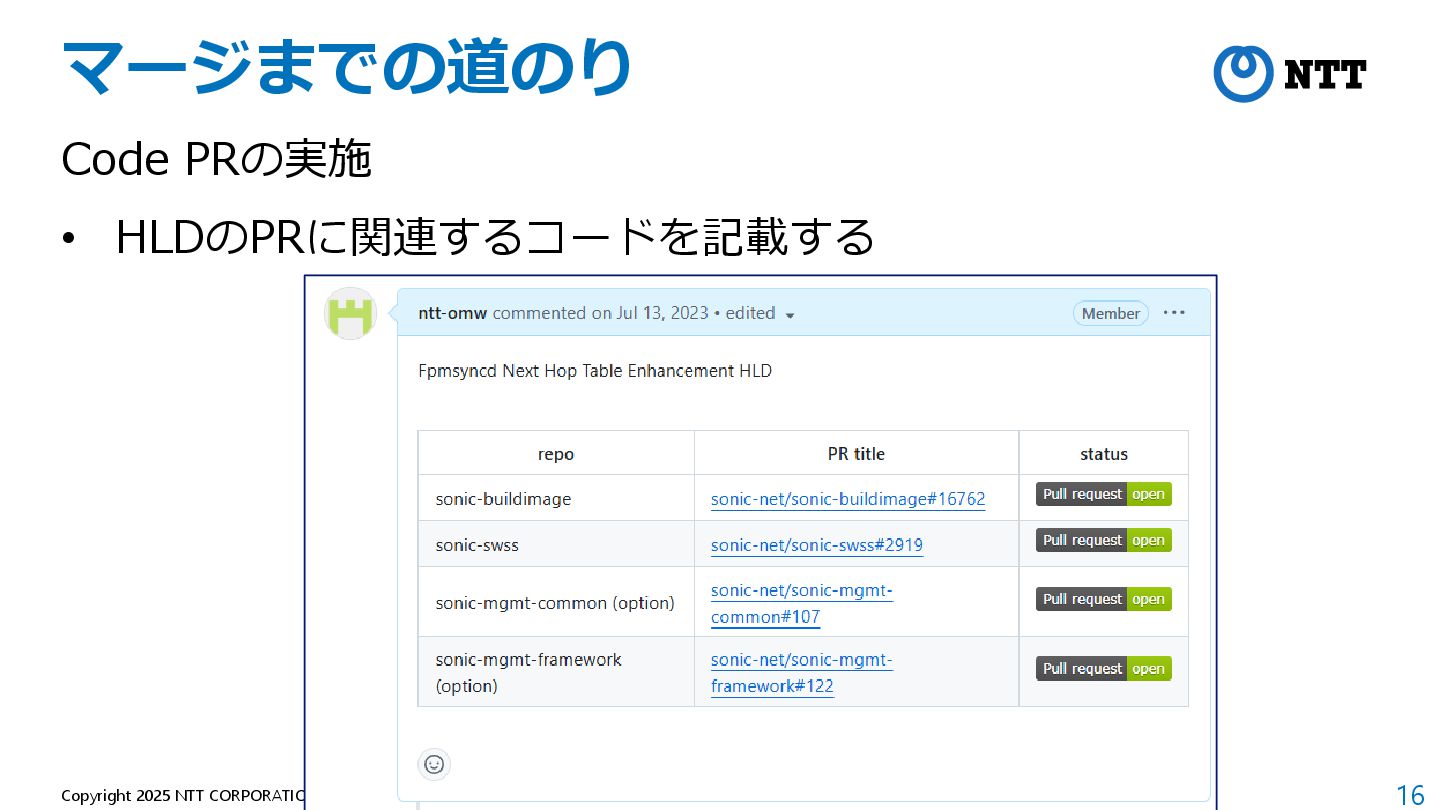The width and height of the screenshot is (1440, 810).
Task: Click the ntt-omw user avatar
Action: 350,313
